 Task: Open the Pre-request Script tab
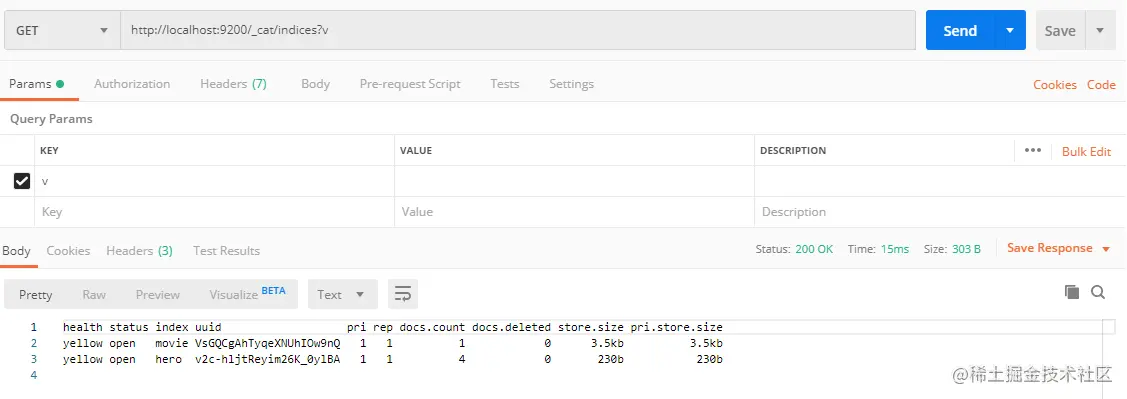point(410,84)
